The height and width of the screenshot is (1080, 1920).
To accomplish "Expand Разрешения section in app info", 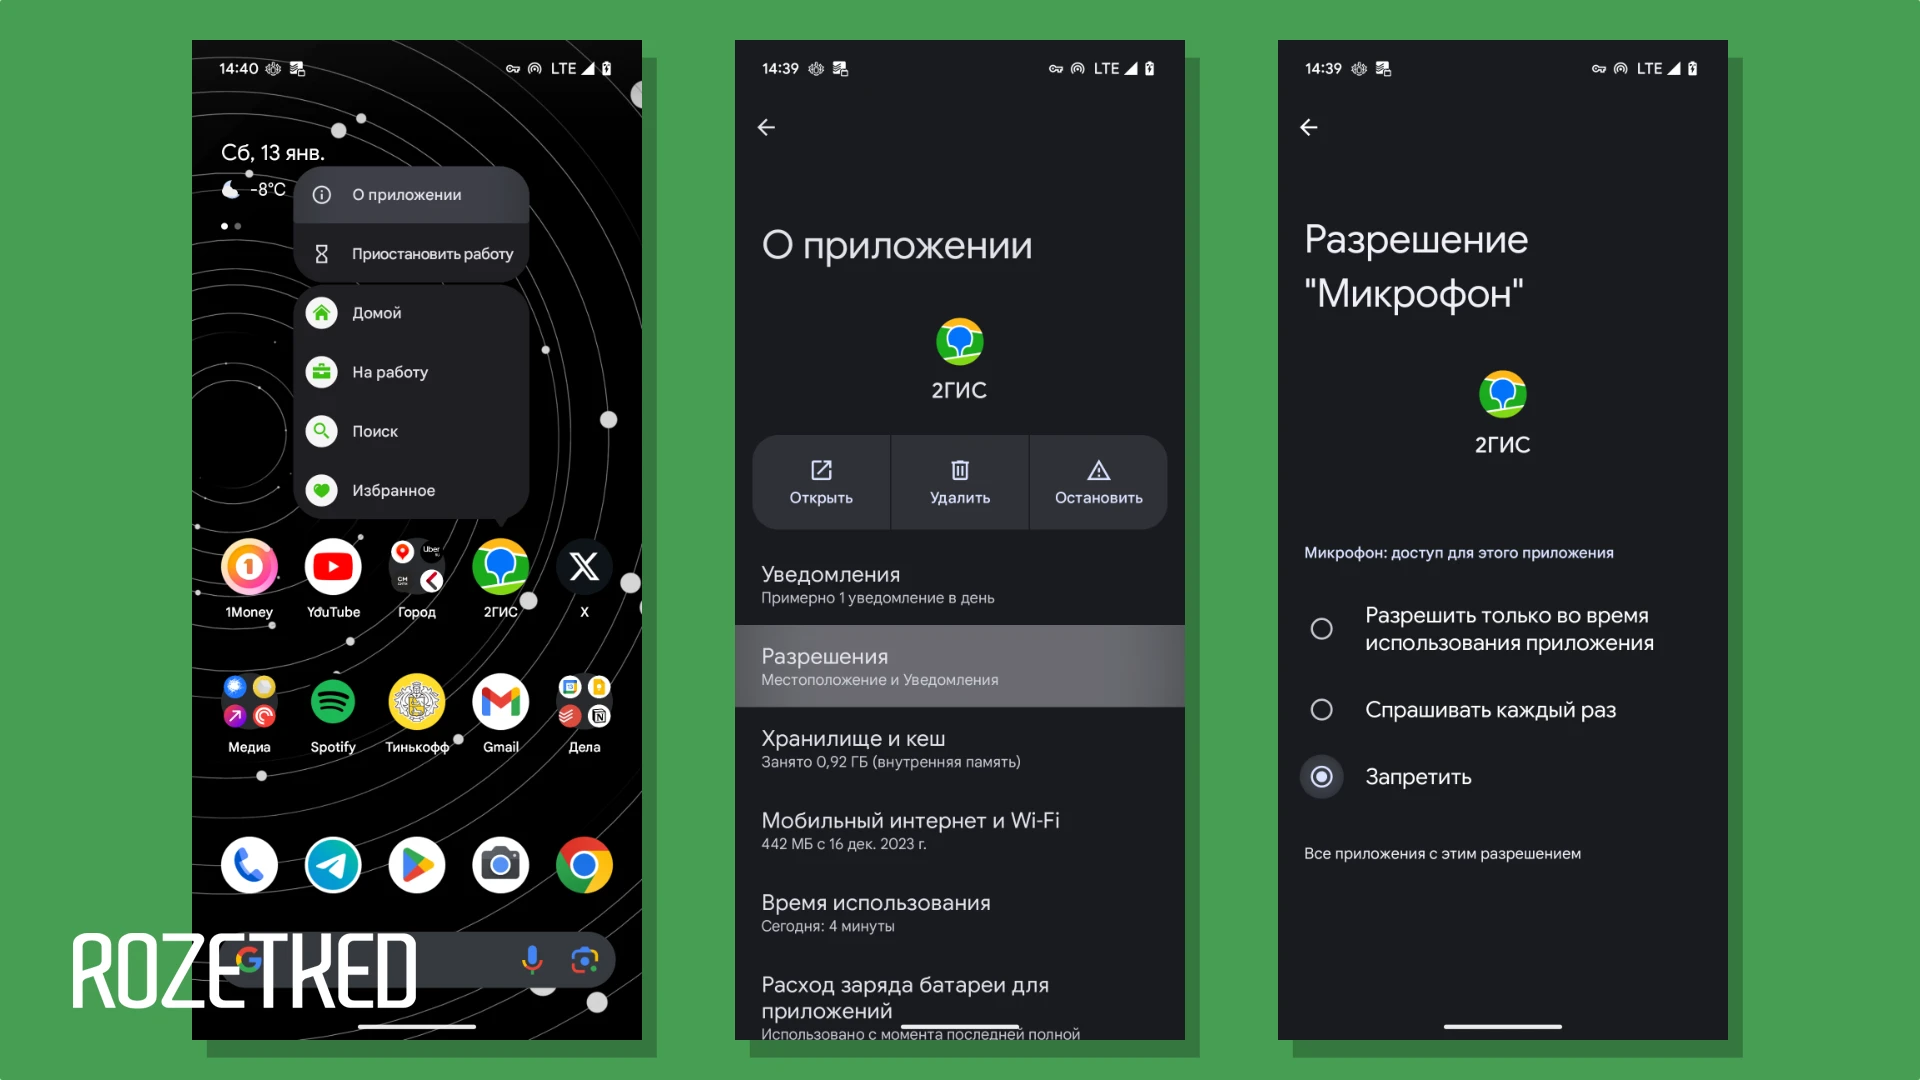I will (x=959, y=665).
